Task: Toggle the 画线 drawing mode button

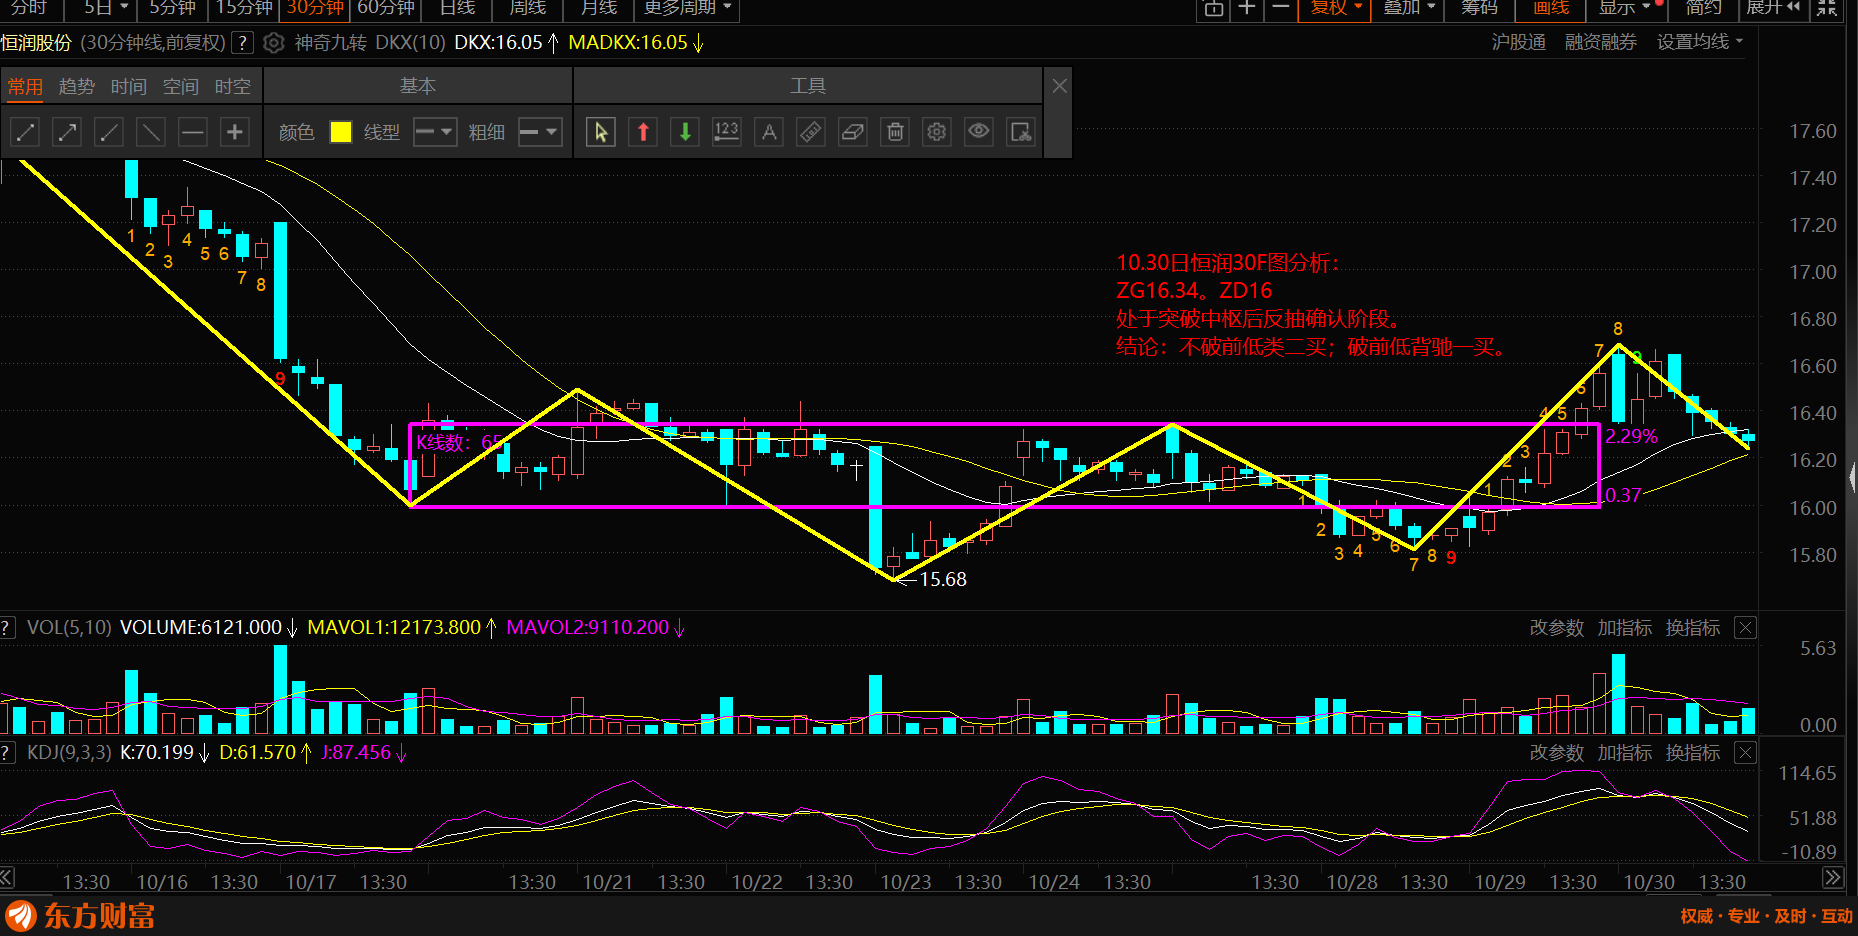Action: [x=1551, y=9]
